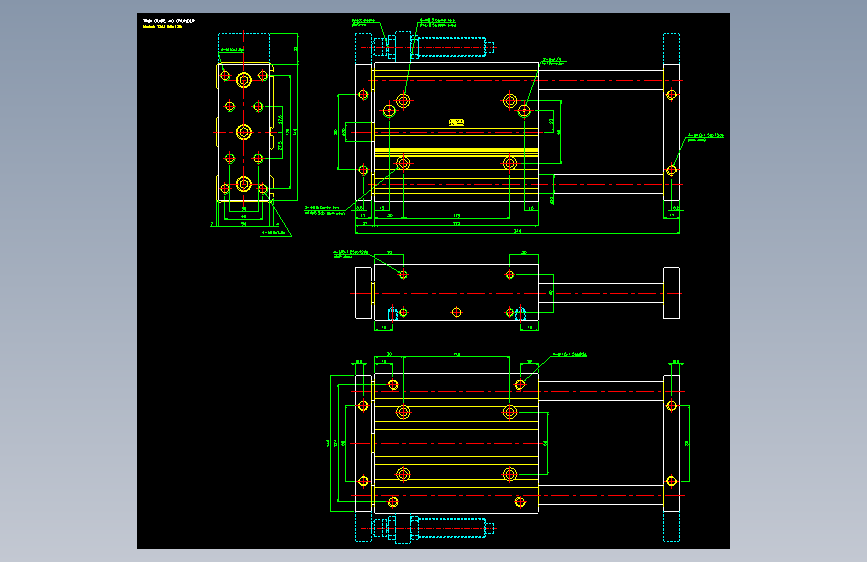Select upper guide rod in the front view
The image size is (867, 562).
tap(601, 80)
